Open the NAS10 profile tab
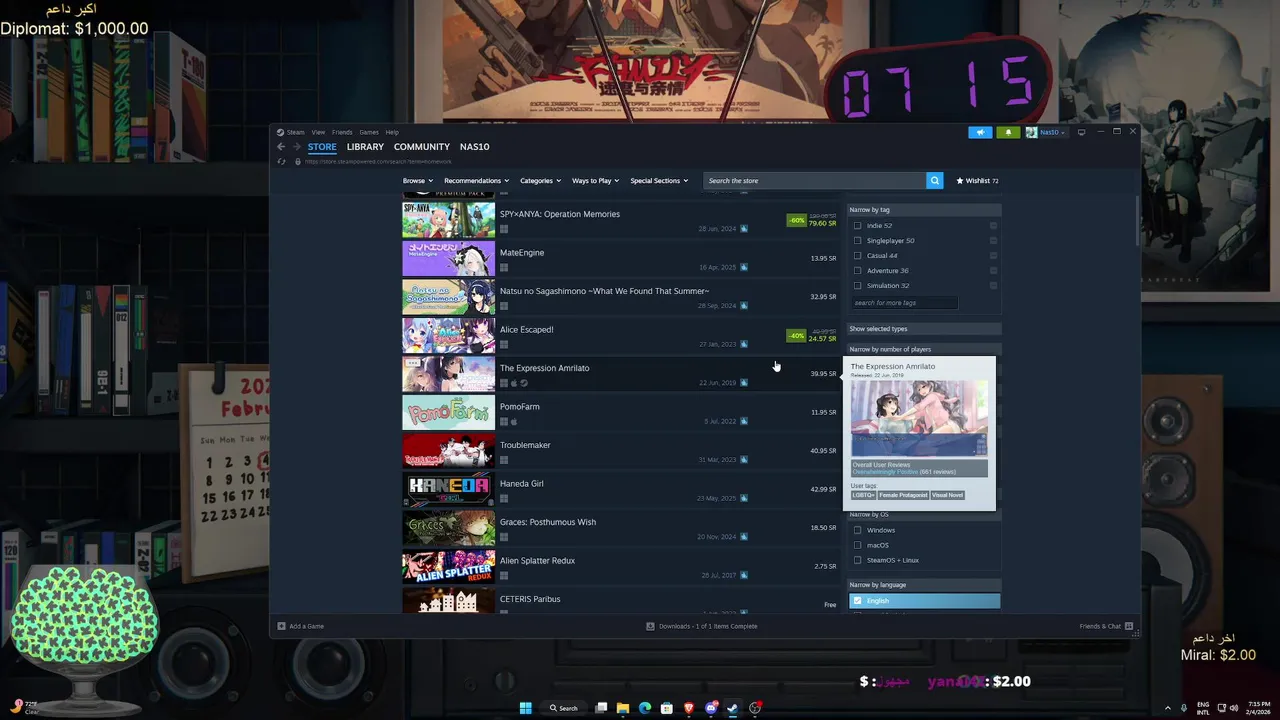This screenshot has width=1280, height=720. pos(474,147)
